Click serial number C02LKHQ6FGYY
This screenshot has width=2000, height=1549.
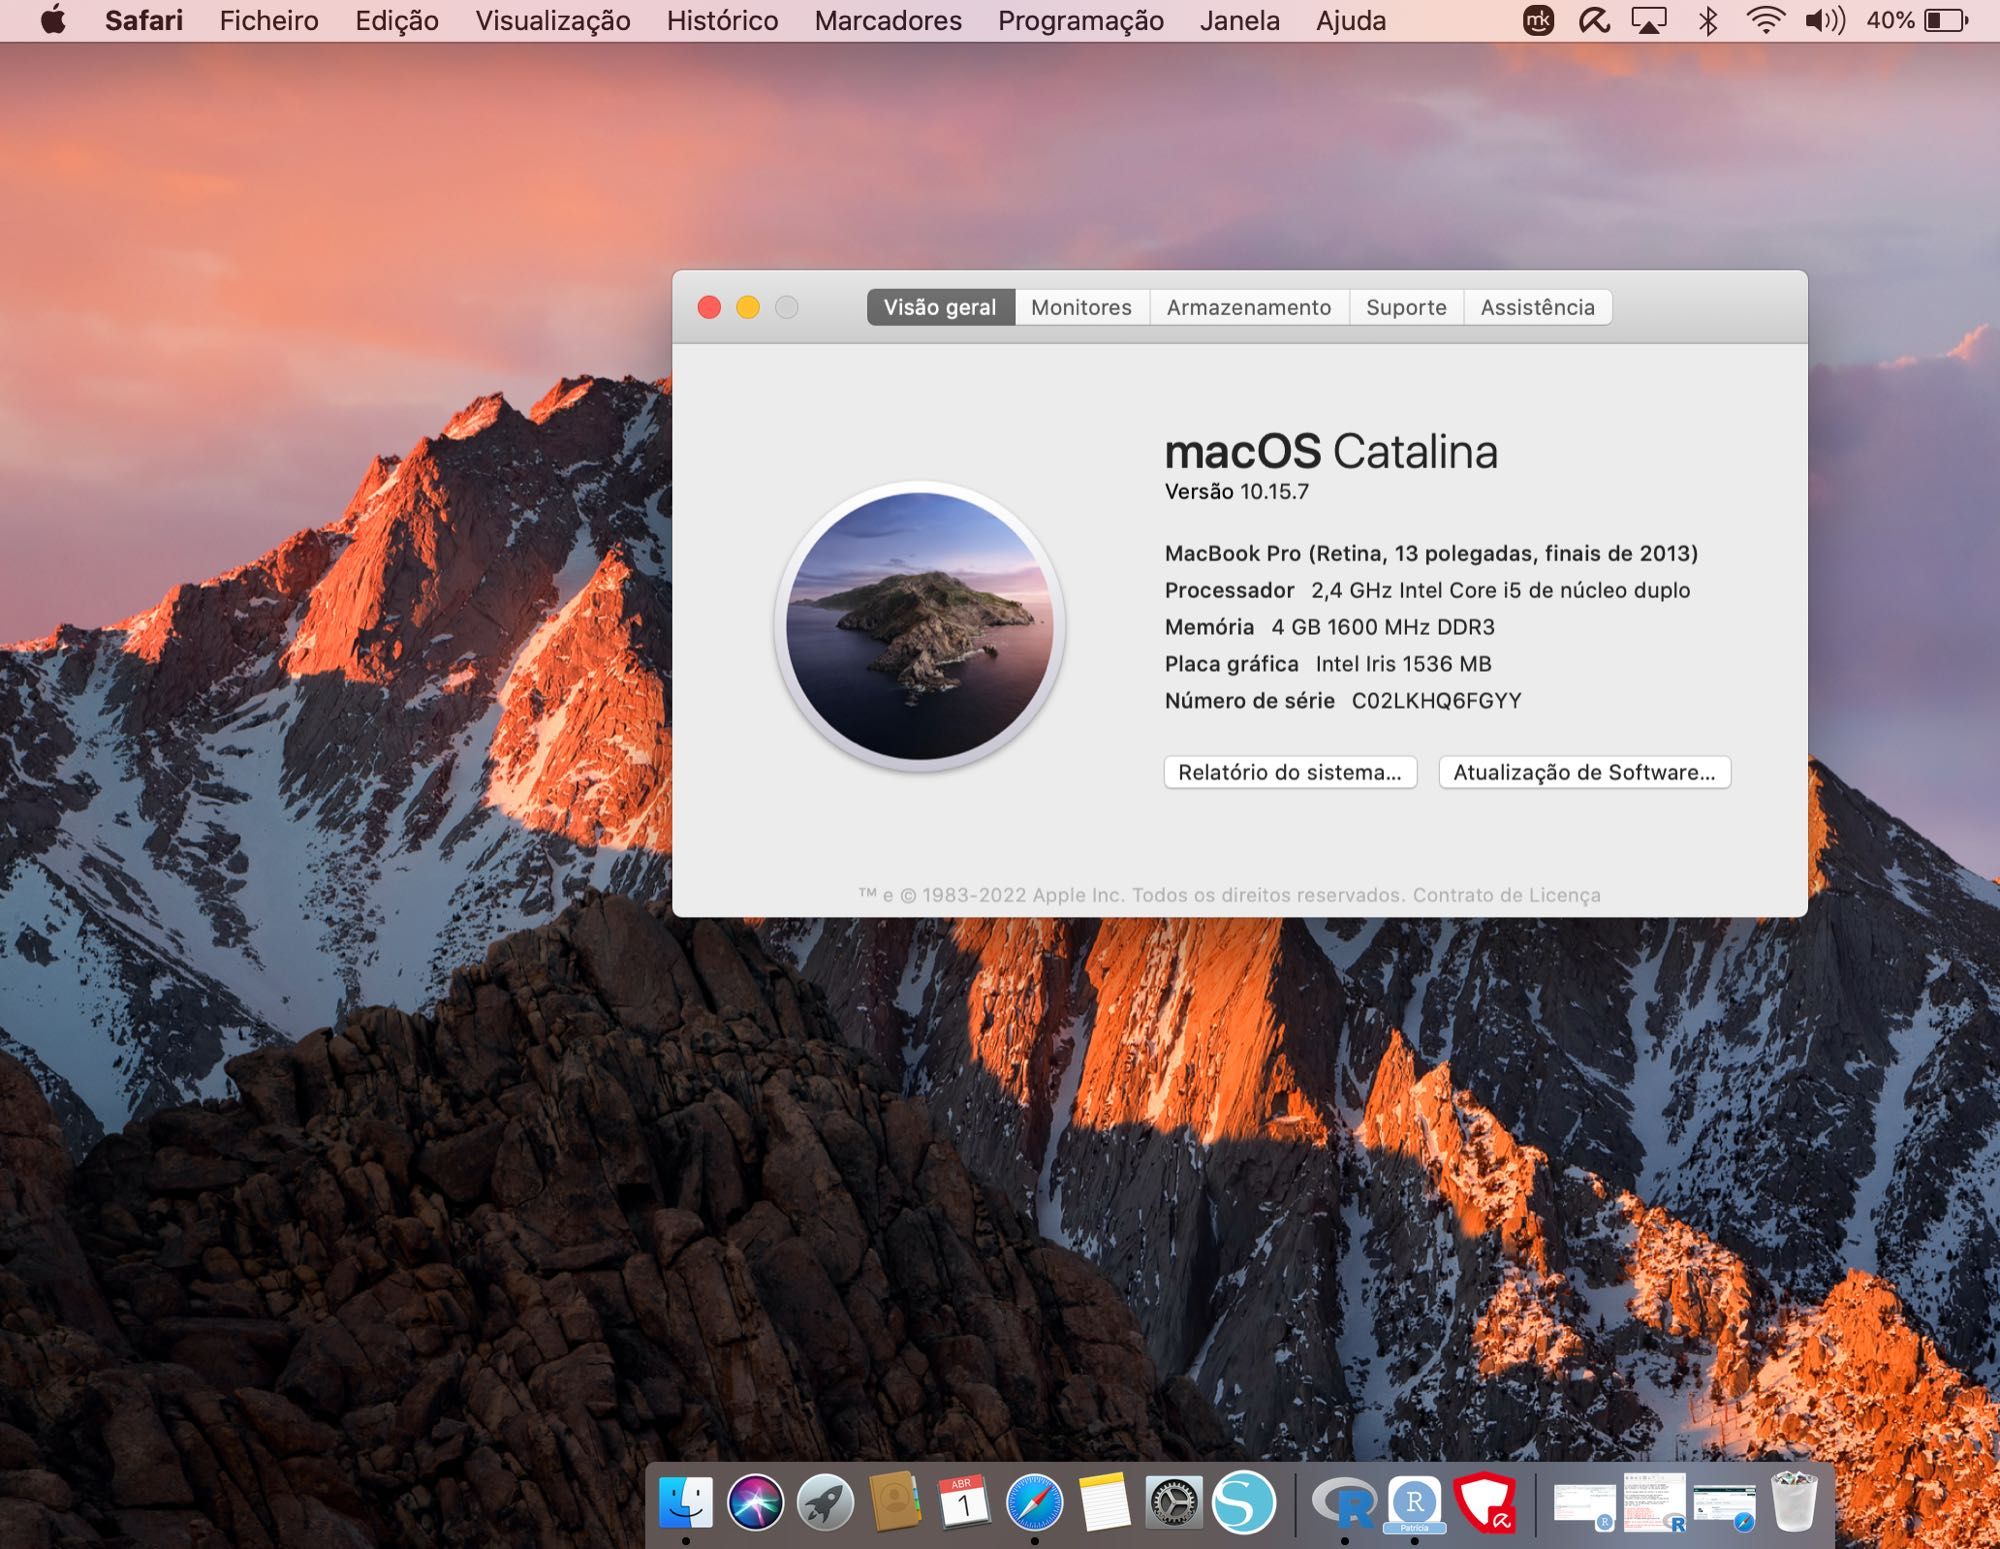(1436, 700)
